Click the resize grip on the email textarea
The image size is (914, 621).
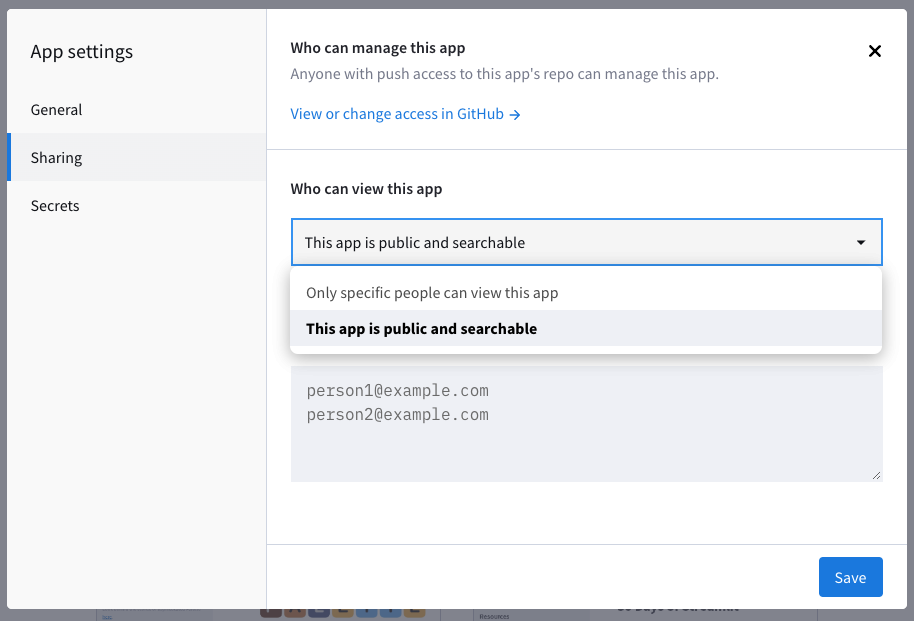[x=877, y=473]
